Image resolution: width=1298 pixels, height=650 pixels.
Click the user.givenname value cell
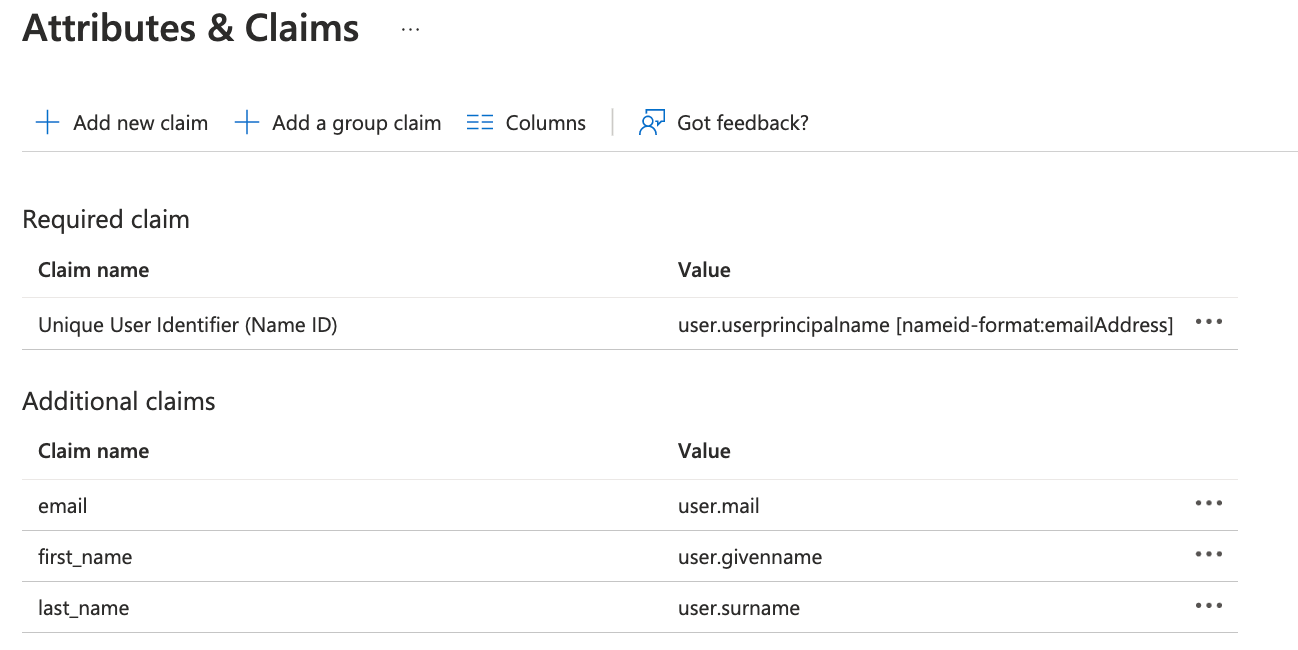[749, 557]
